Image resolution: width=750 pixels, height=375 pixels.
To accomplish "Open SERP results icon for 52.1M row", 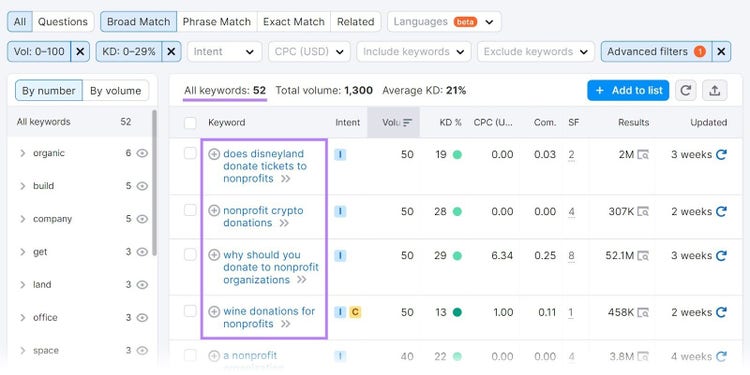I will click(x=643, y=256).
